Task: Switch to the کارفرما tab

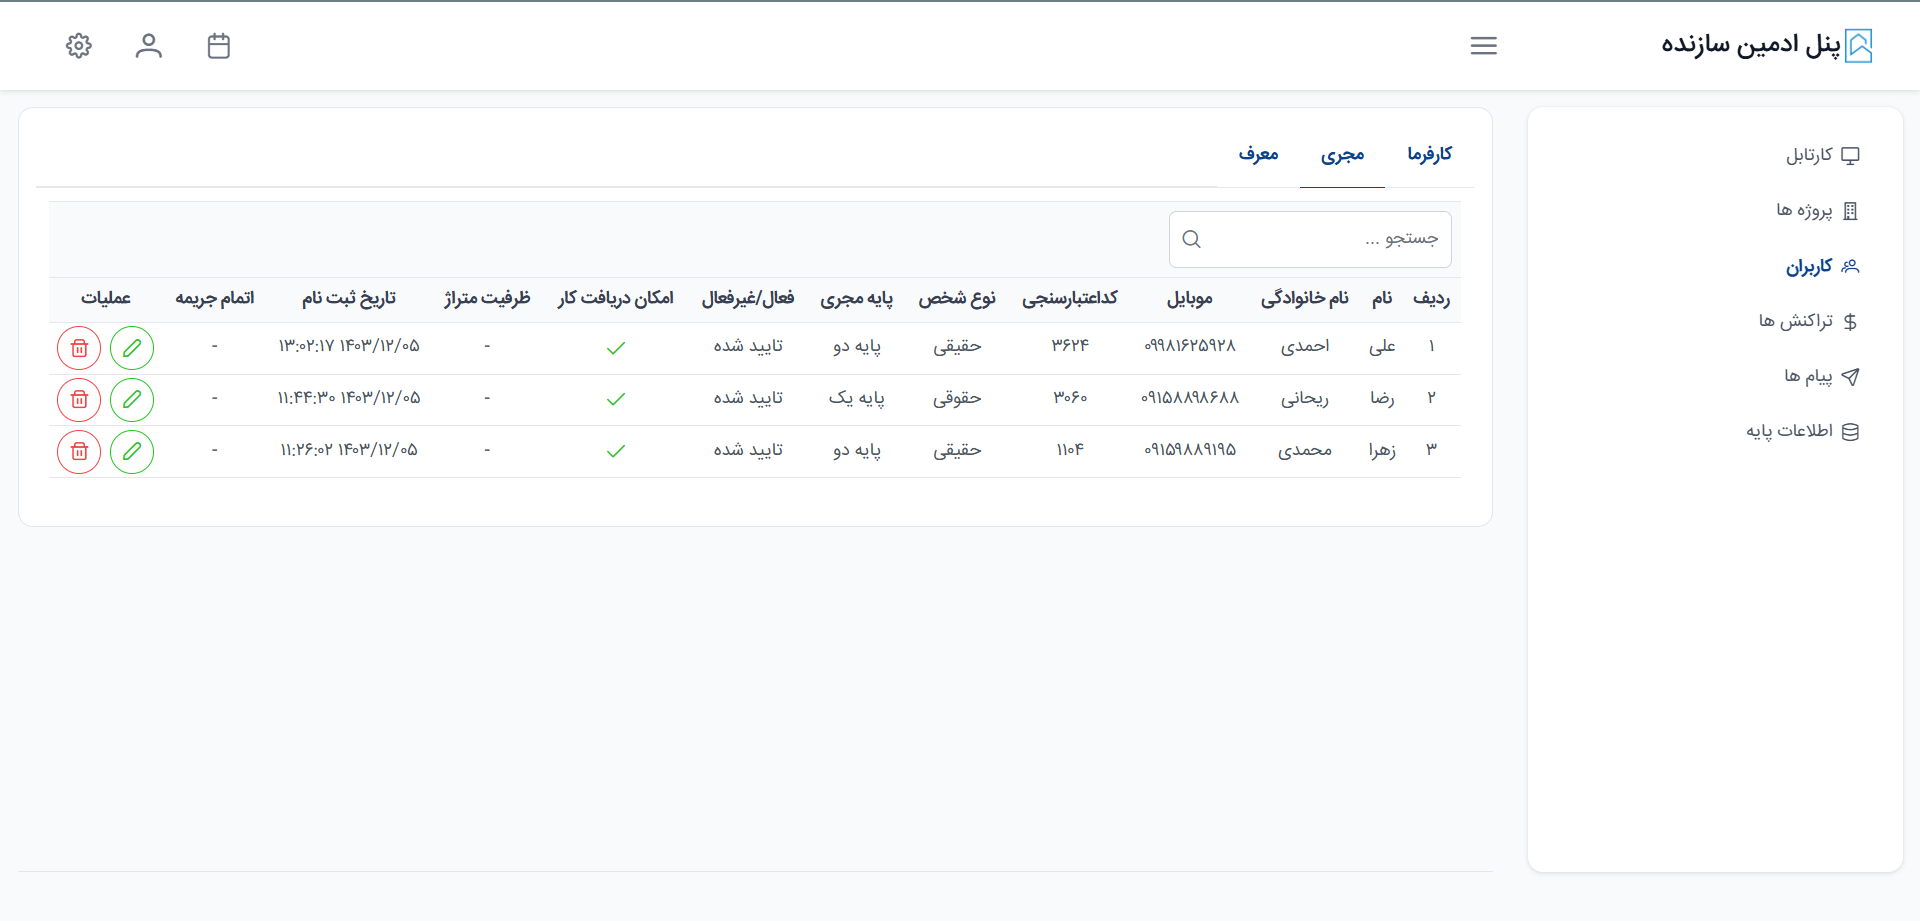Action: [x=1429, y=154]
